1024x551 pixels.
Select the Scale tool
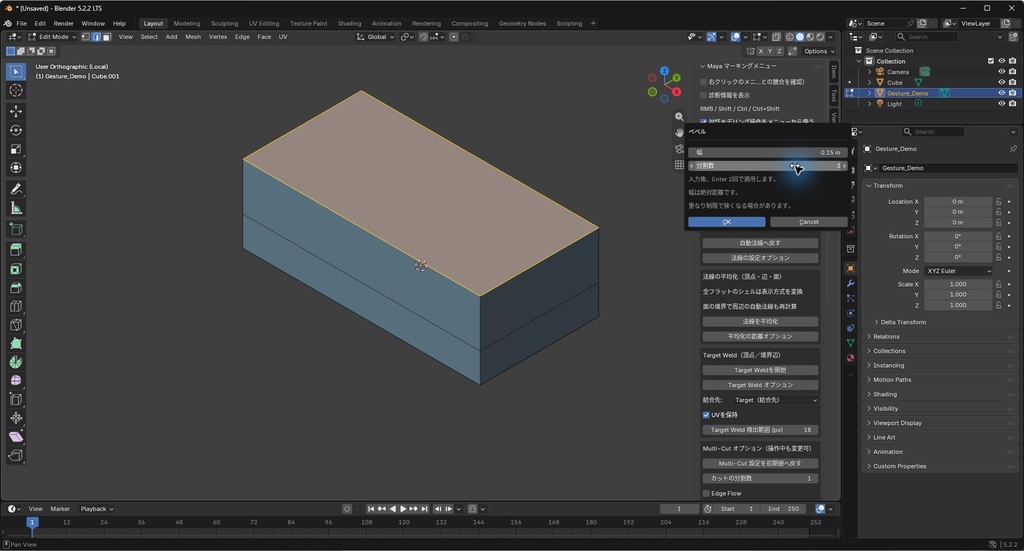pos(16,150)
